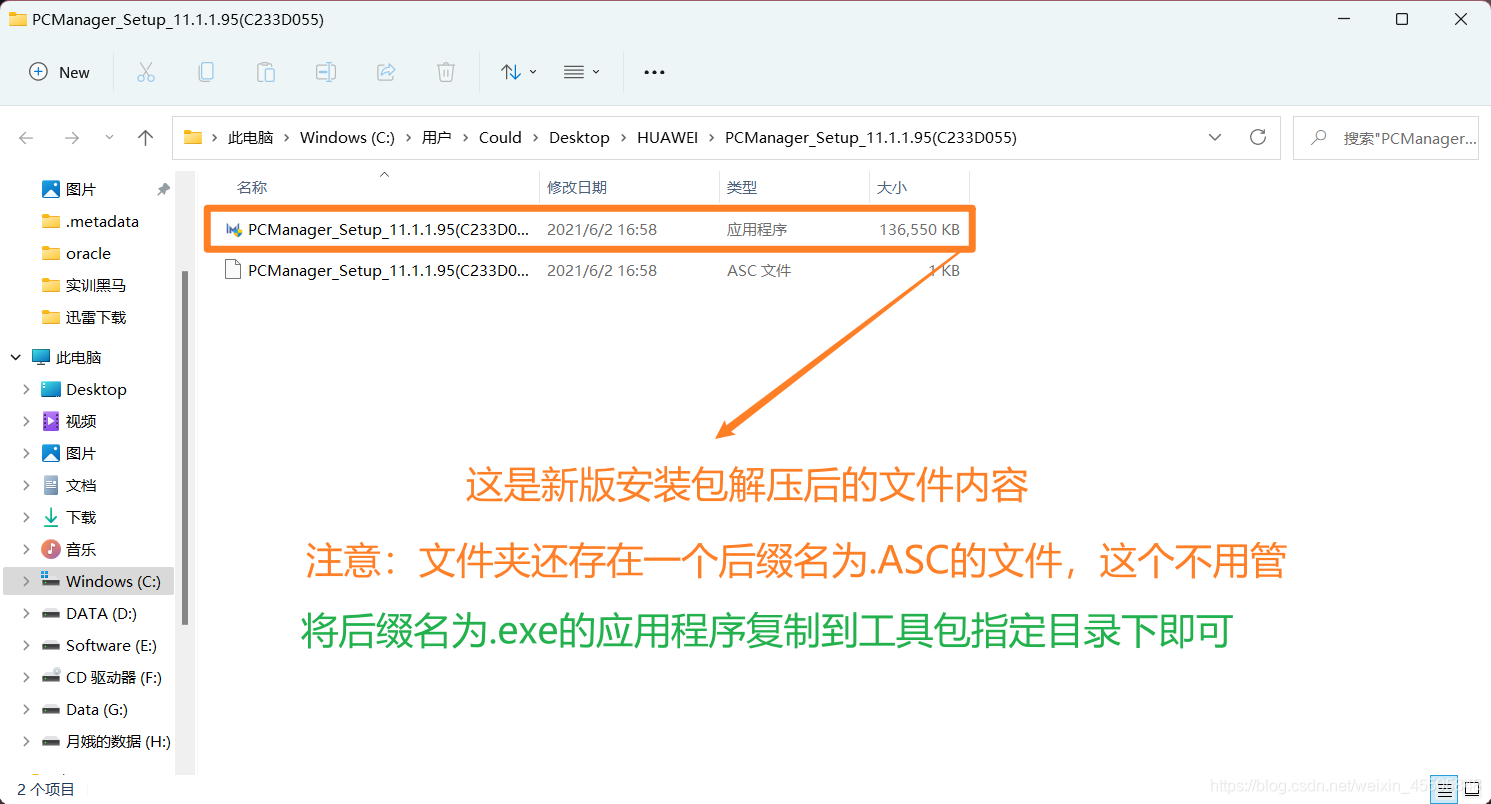Image resolution: width=1491 pixels, height=804 pixels.
Task: Expand 视频 in navigation tree
Action: coord(26,421)
